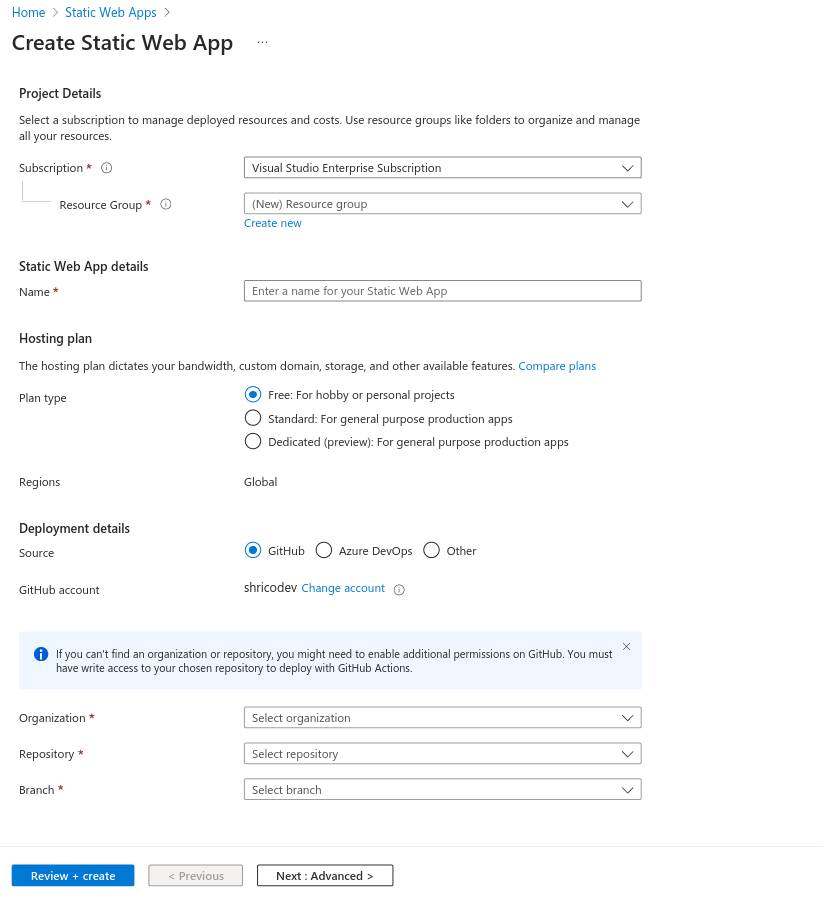Select Other as deployment source
The width and height of the screenshot is (823, 899).
431,550
